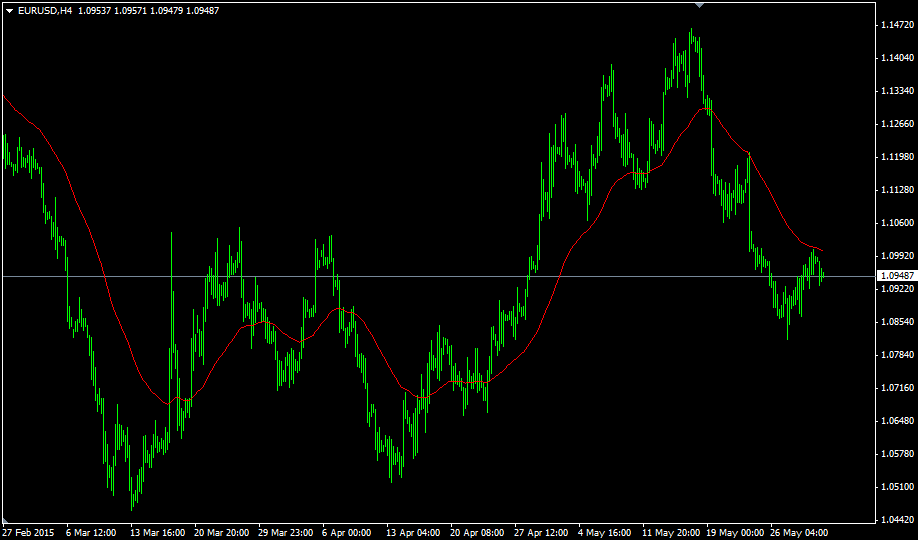Image resolution: width=918 pixels, height=540 pixels.
Task: Click the 1.04420 price axis label
Action: pyautogui.click(x=898, y=520)
